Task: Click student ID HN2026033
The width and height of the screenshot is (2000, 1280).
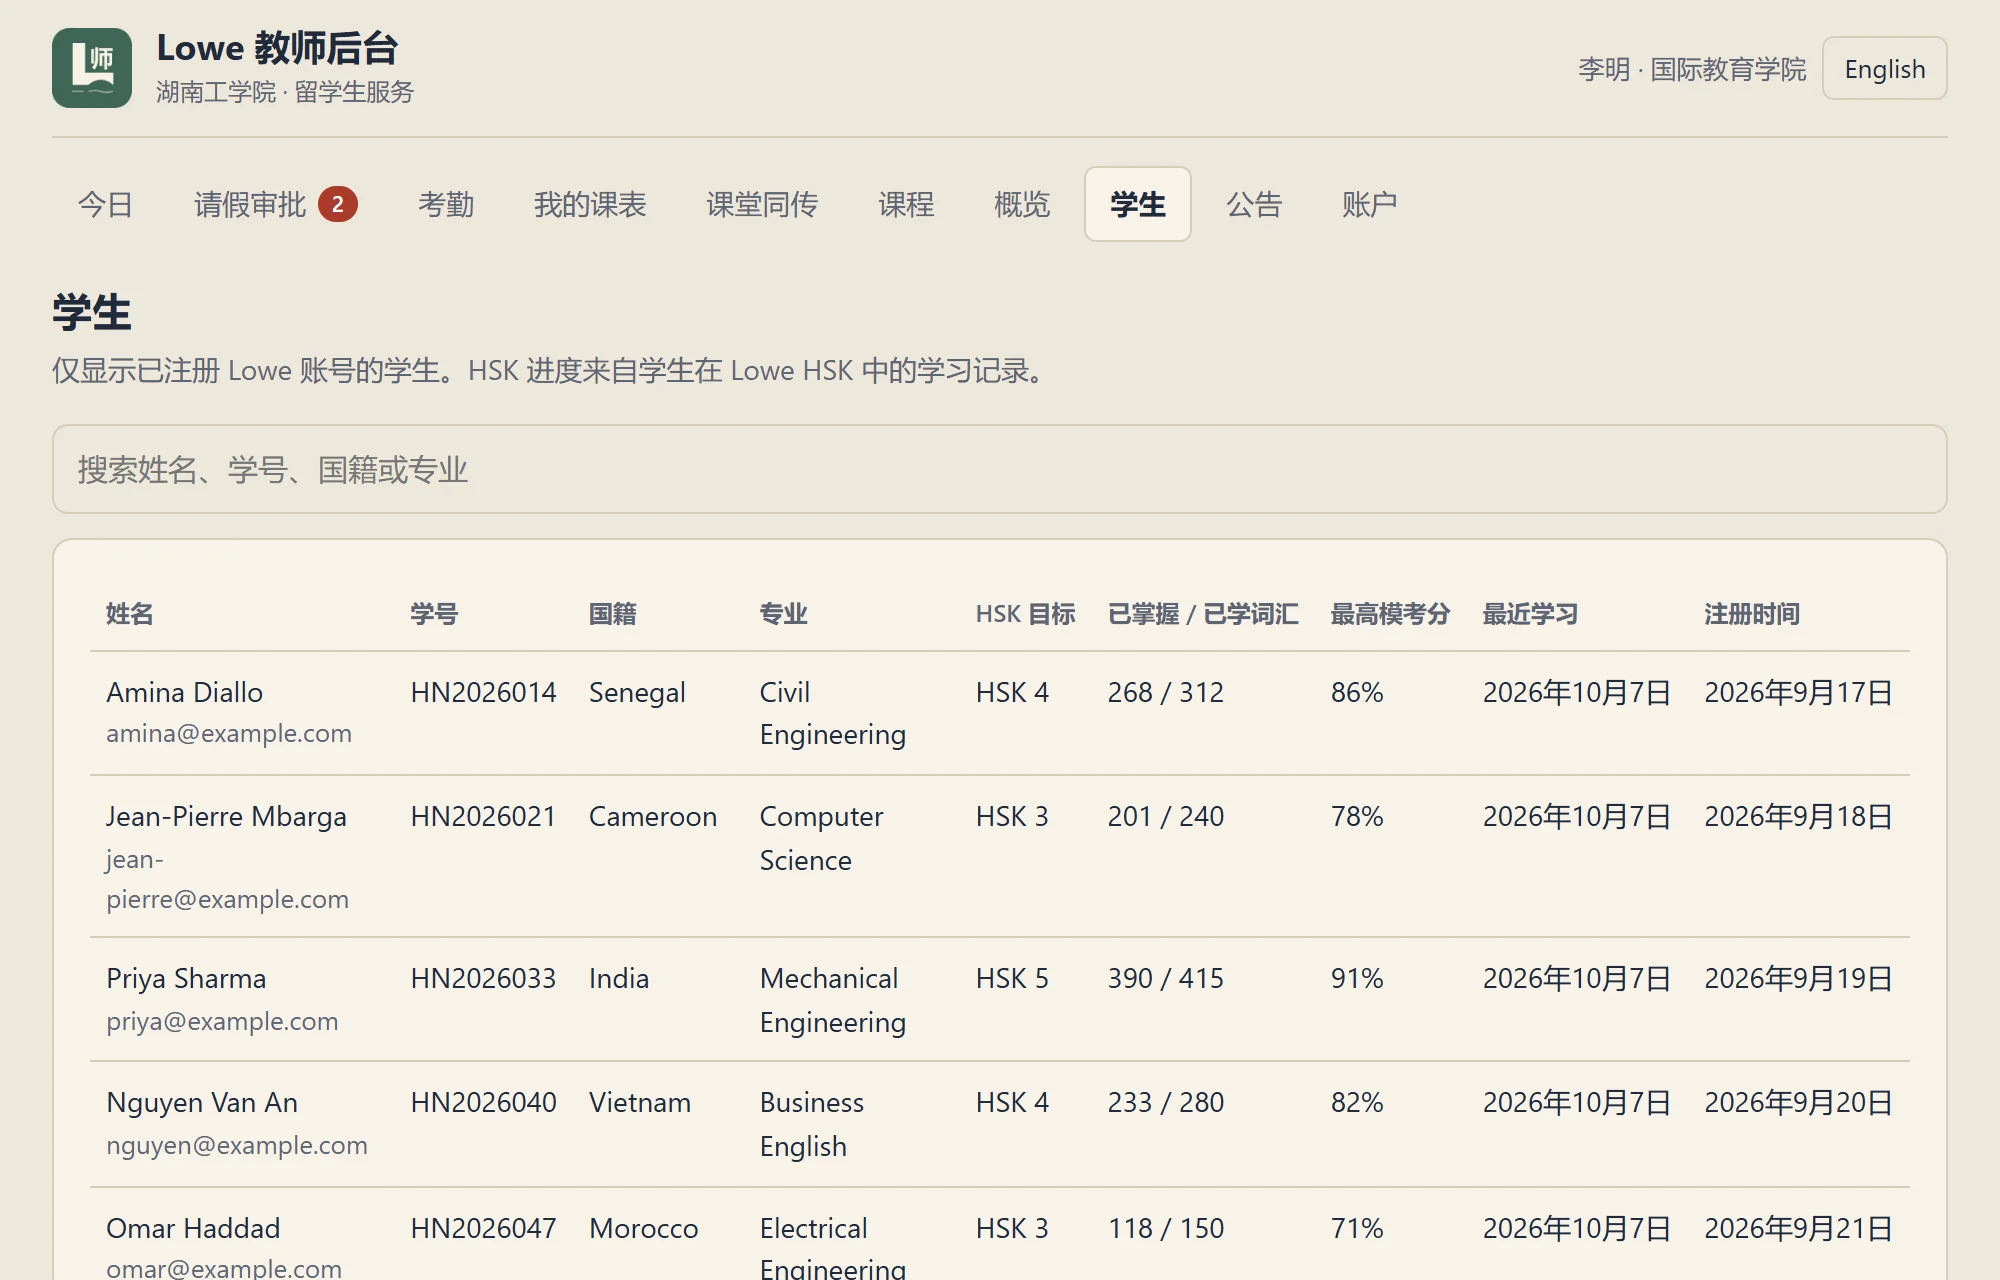Action: [x=483, y=978]
